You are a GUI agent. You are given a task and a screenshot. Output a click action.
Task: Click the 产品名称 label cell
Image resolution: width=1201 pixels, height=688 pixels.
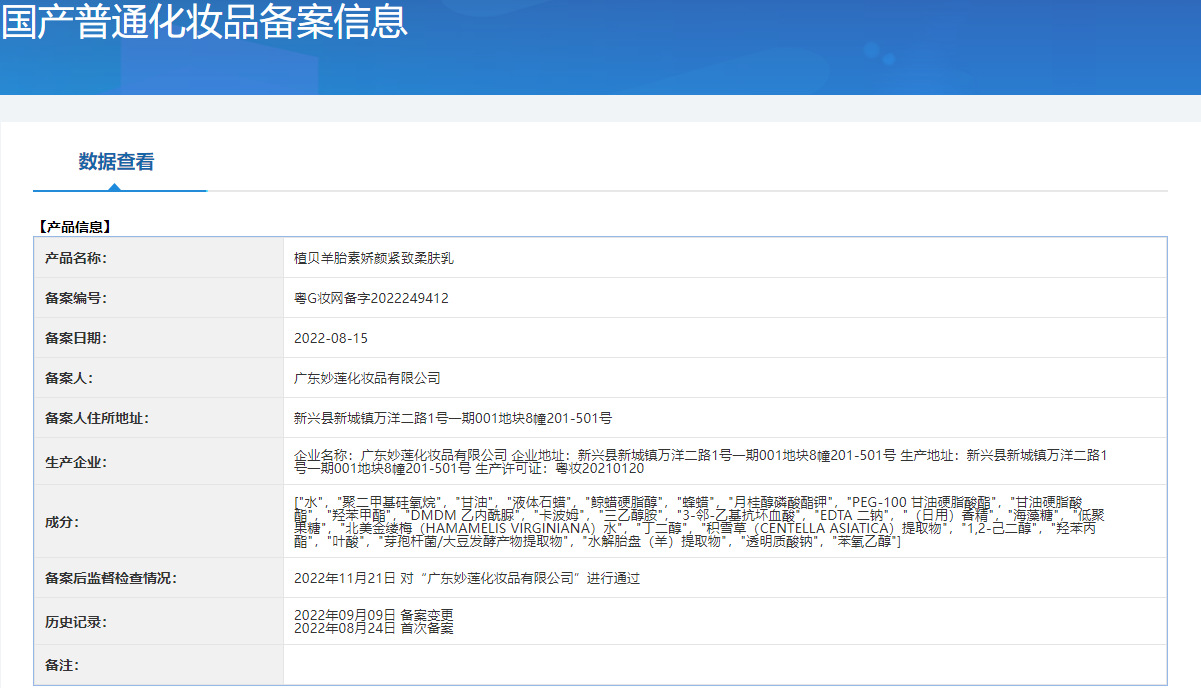[159, 258]
